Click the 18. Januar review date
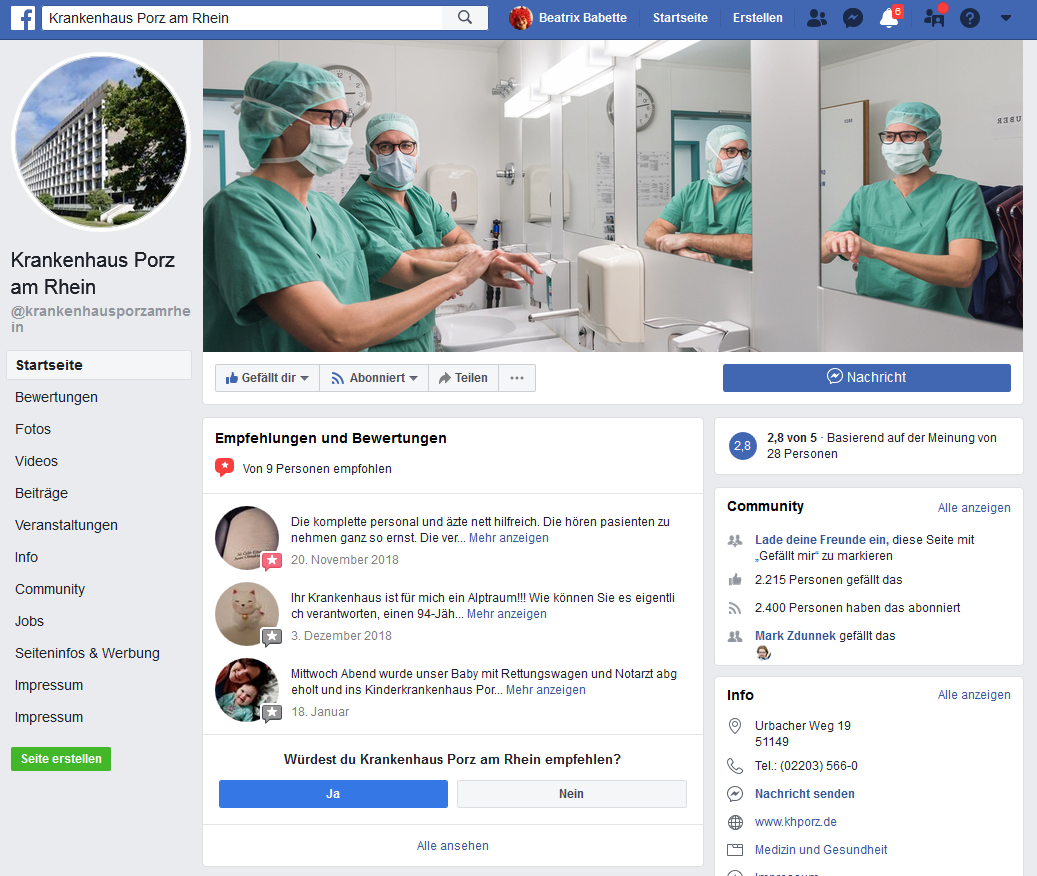Viewport: 1037px width, 876px height. 320,712
